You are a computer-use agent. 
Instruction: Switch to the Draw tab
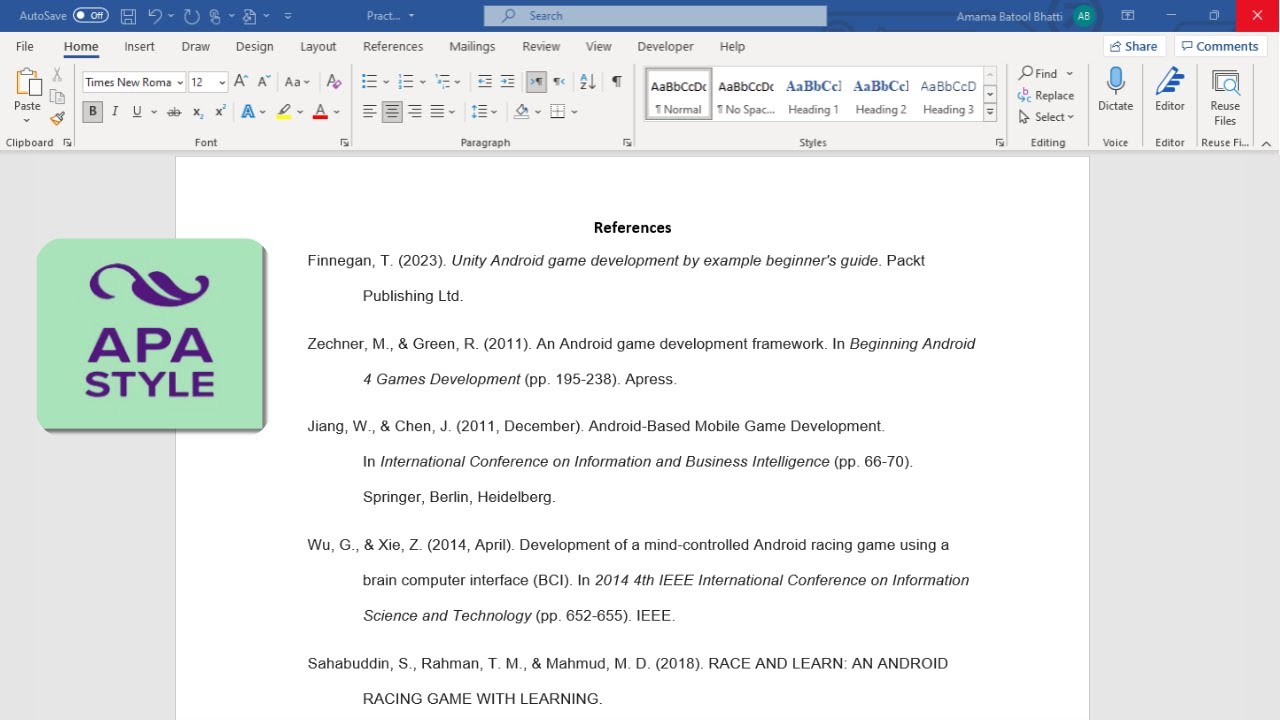(x=196, y=46)
